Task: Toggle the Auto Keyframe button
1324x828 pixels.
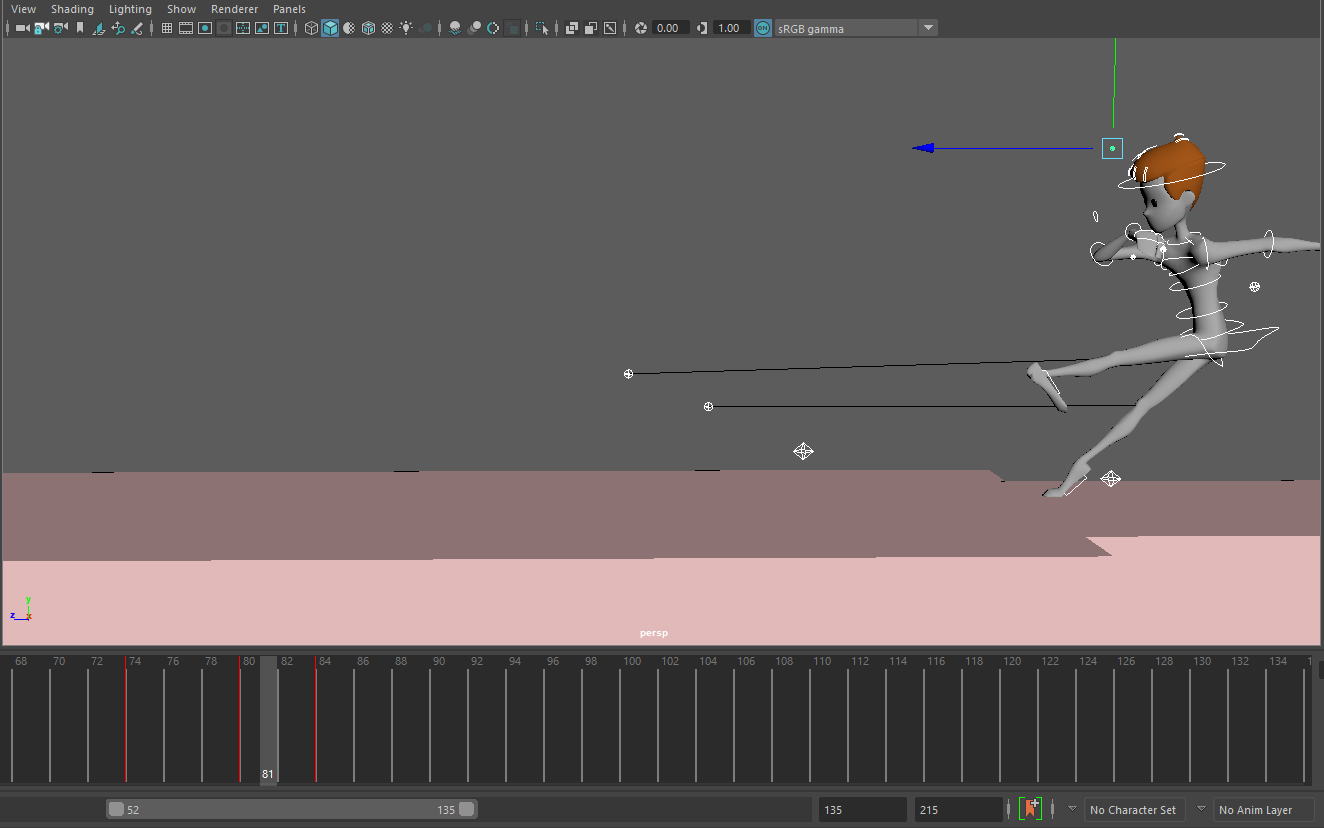Action: click(x=1030, y=809)
